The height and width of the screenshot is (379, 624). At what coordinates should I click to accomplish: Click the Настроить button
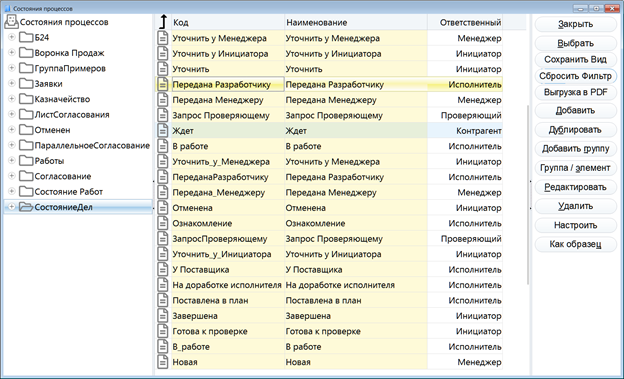pos(575,225)
